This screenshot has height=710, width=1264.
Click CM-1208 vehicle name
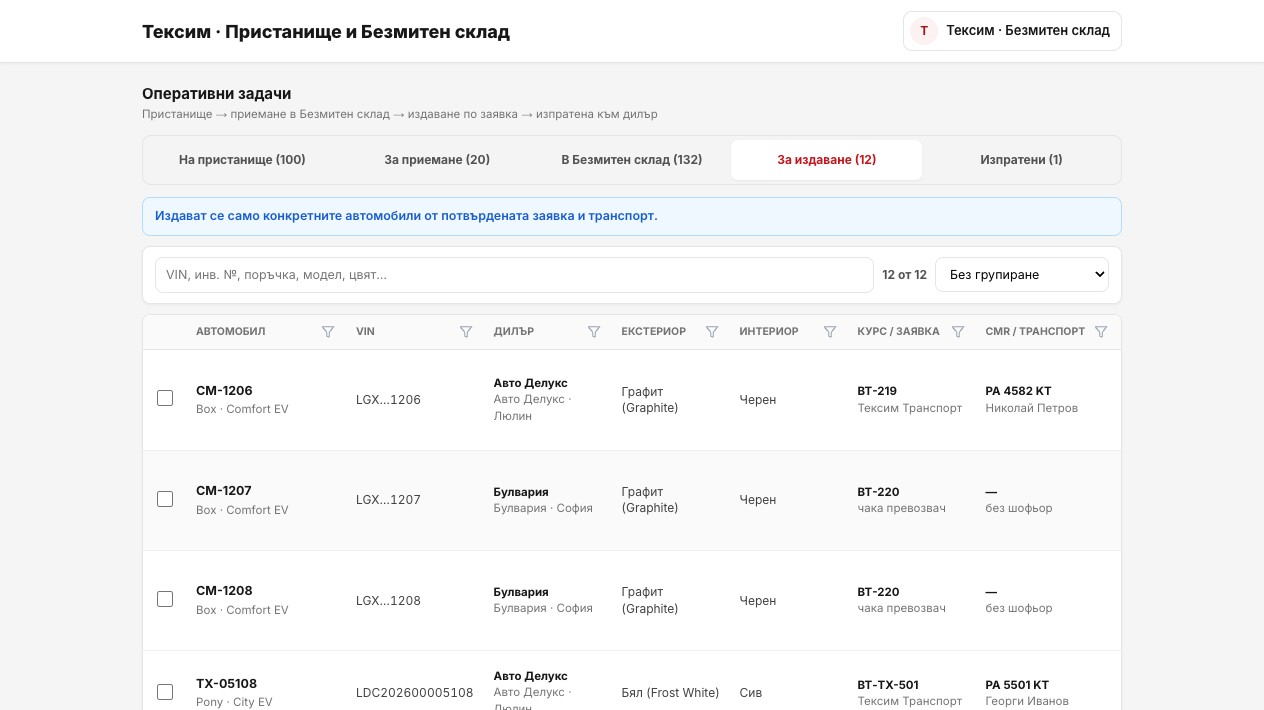(224, 591)
